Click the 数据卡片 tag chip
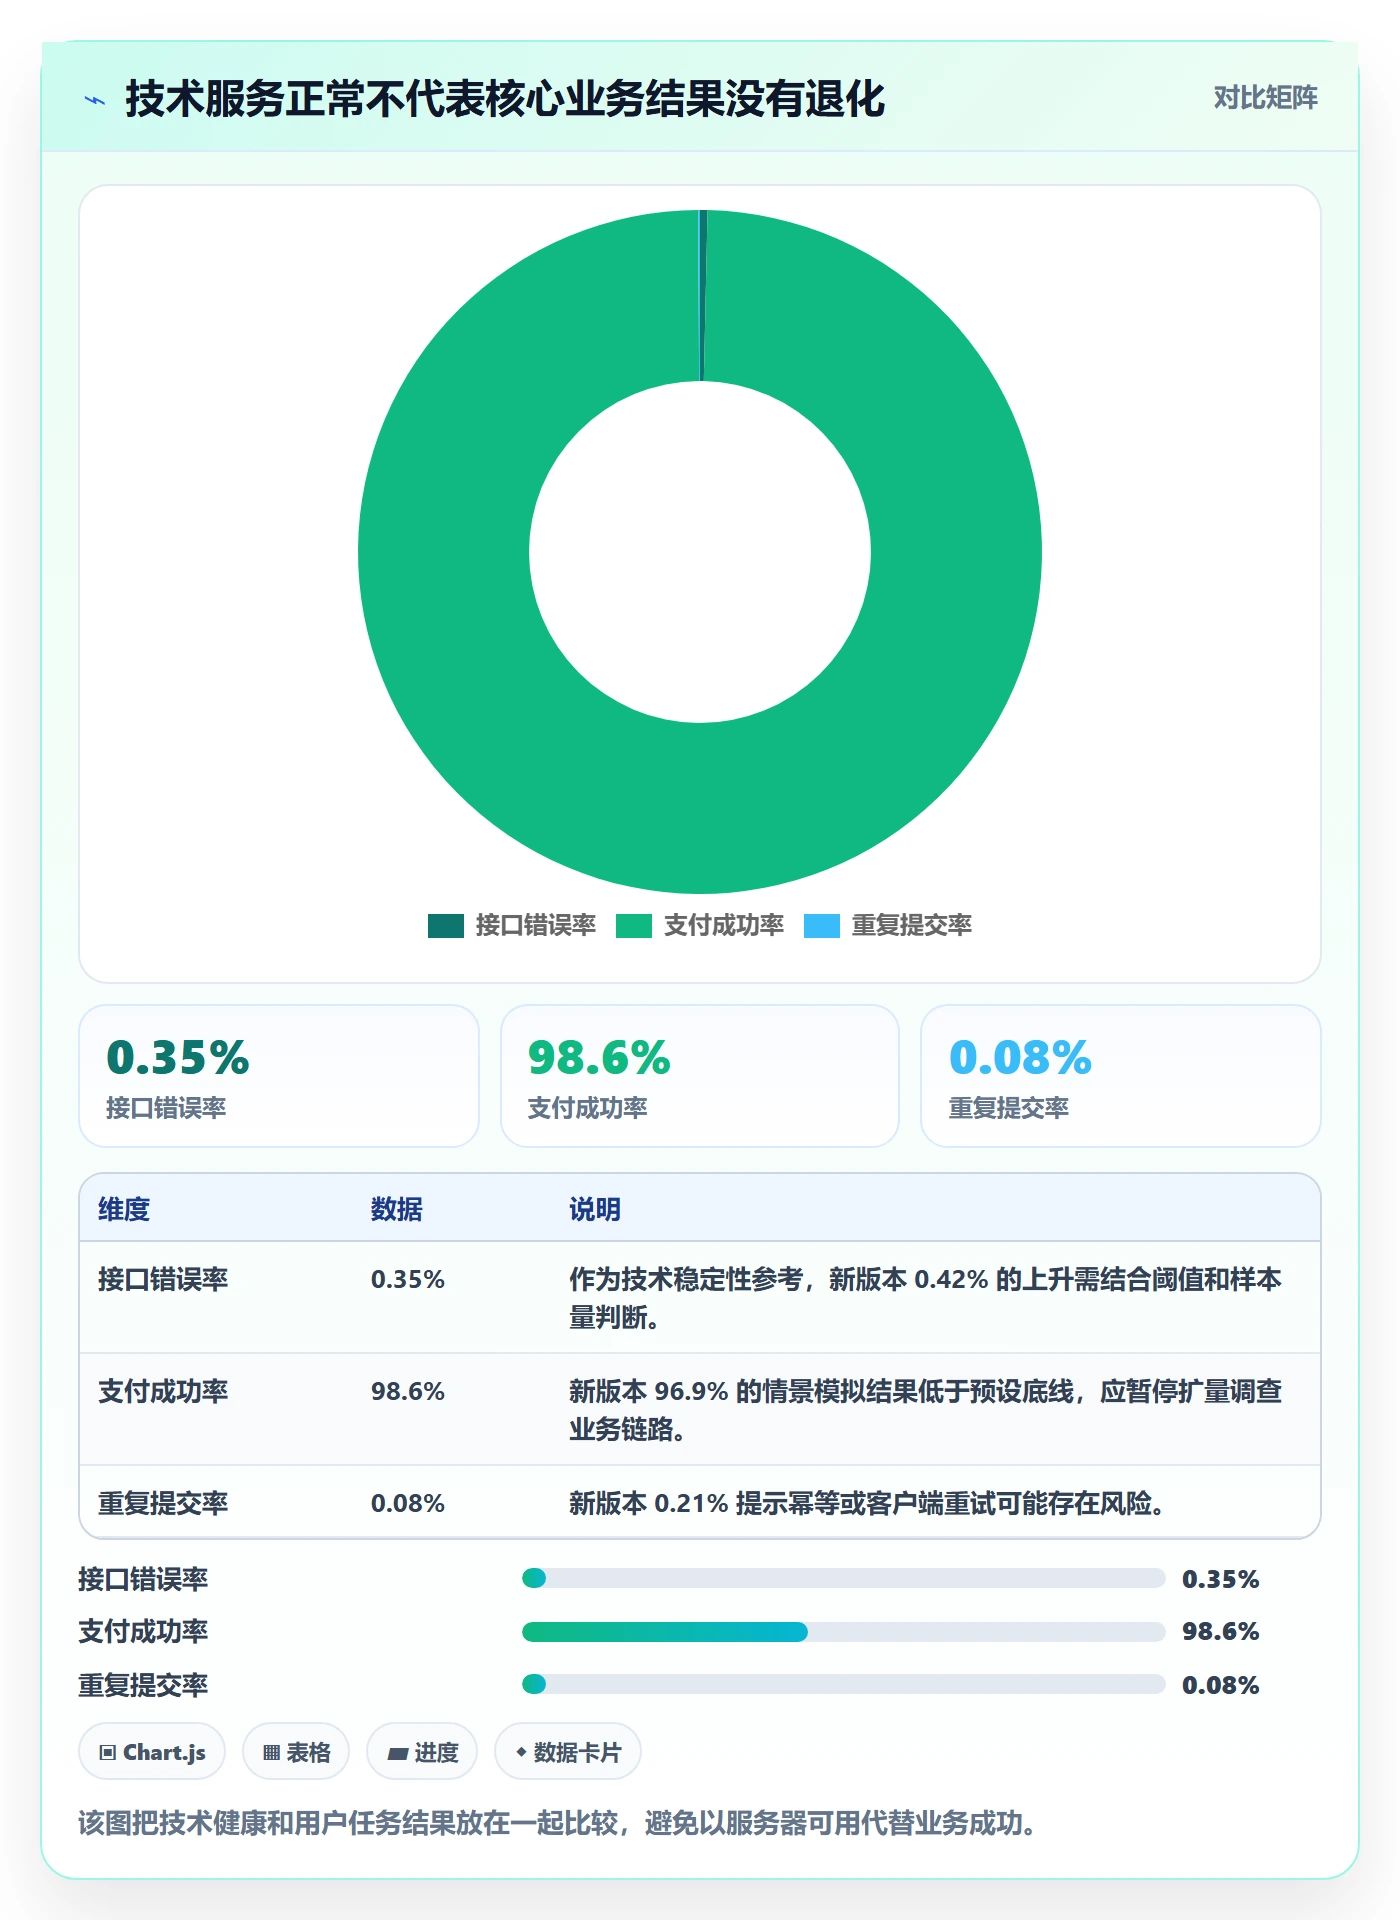The image size is (1400, 1920). pos(568,1752)
